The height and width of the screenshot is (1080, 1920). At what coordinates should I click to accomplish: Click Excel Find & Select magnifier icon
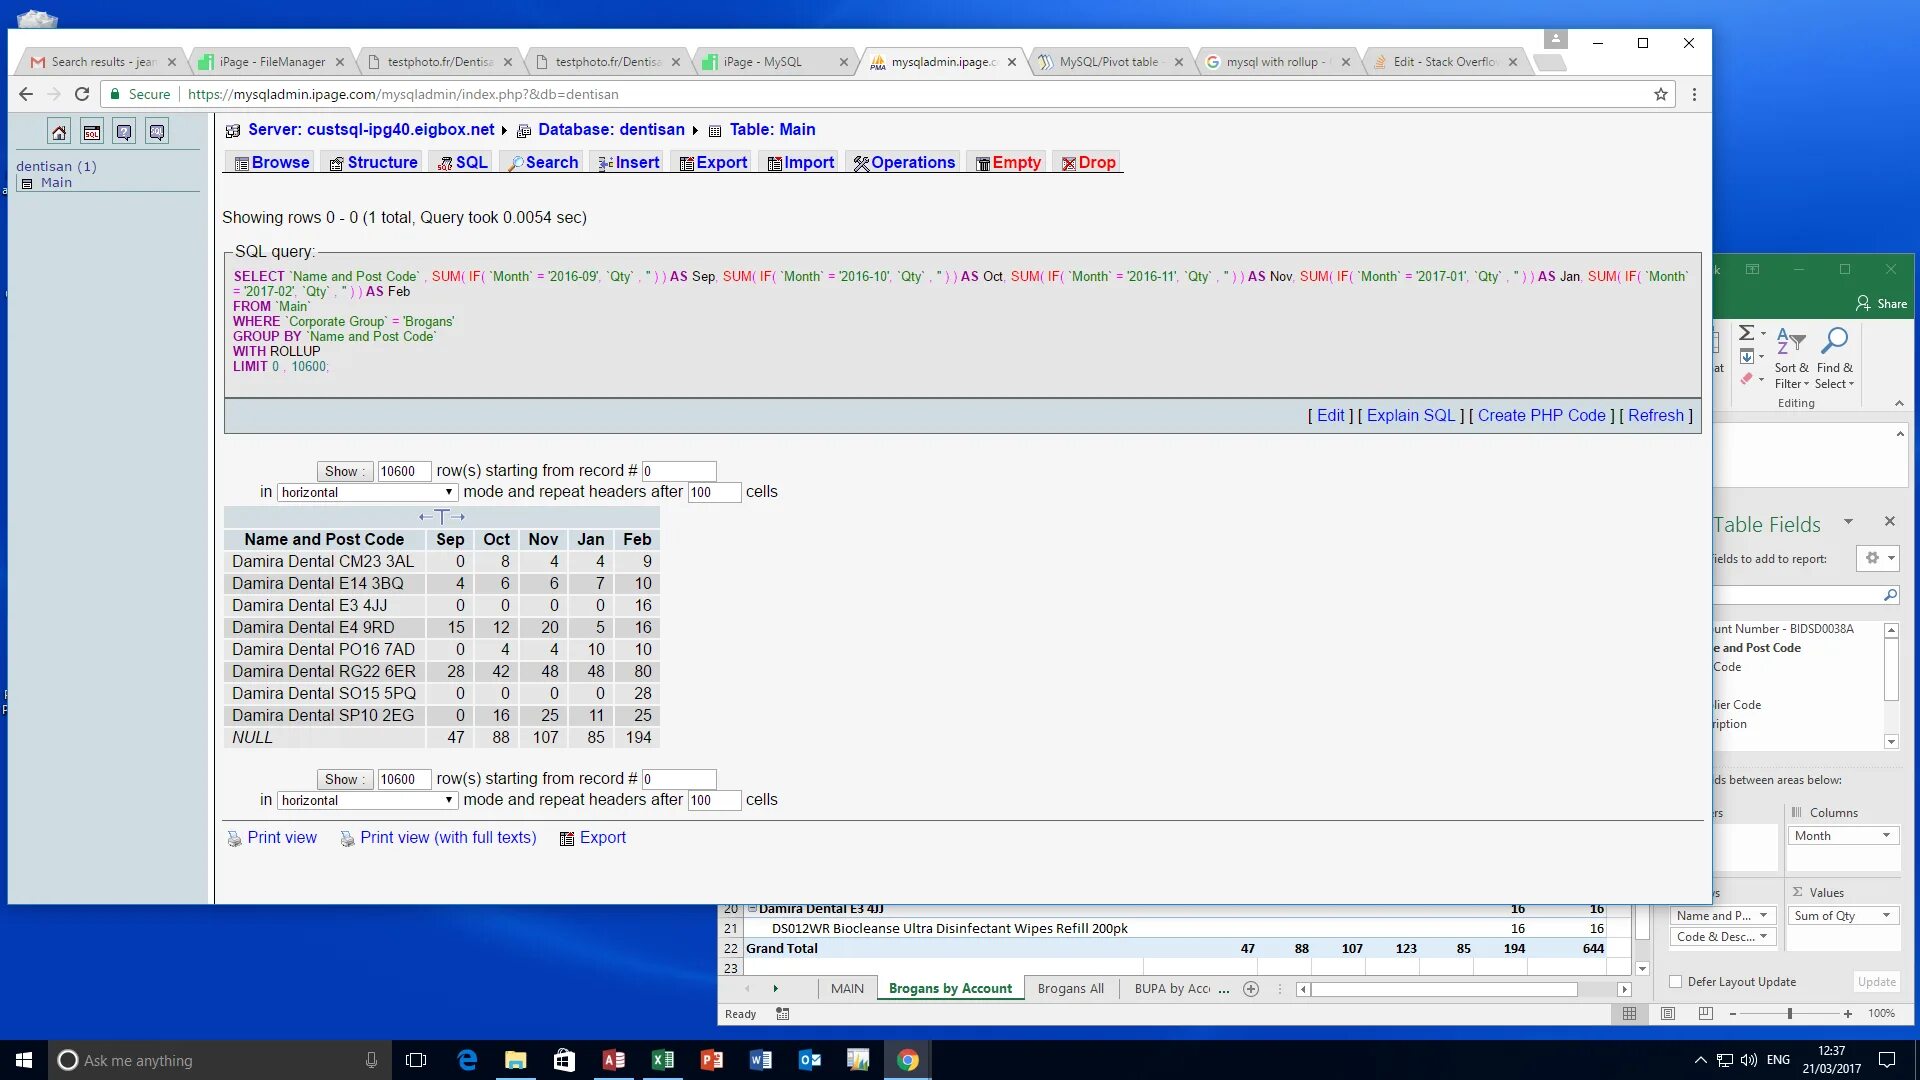[1834, 341]
